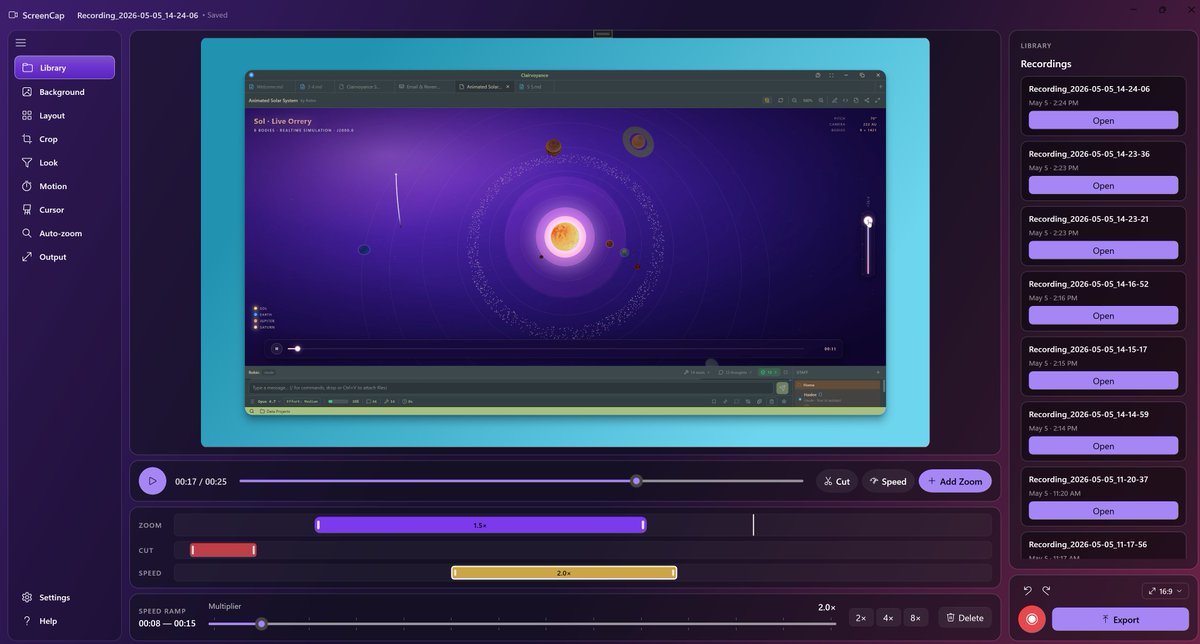This screenshot has width=1200, height=644.
Task: Click the Add Zoom button
Action: [x=955, y=481]
